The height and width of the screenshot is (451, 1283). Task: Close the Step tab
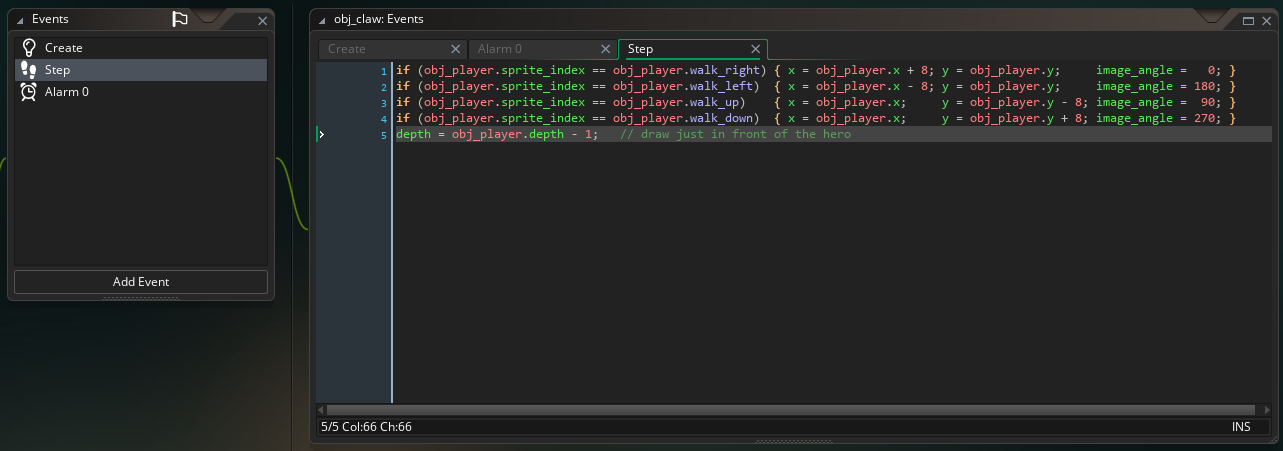[x=756, y=49]
